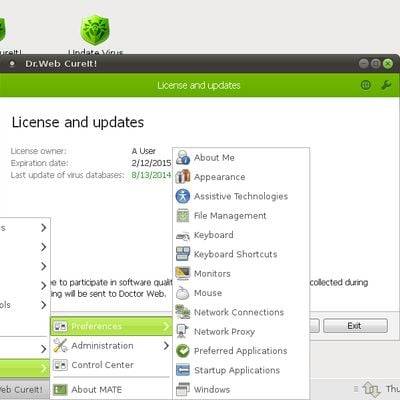Open Monitors preferences entry

pyautogui.click(x=241, y=273)
